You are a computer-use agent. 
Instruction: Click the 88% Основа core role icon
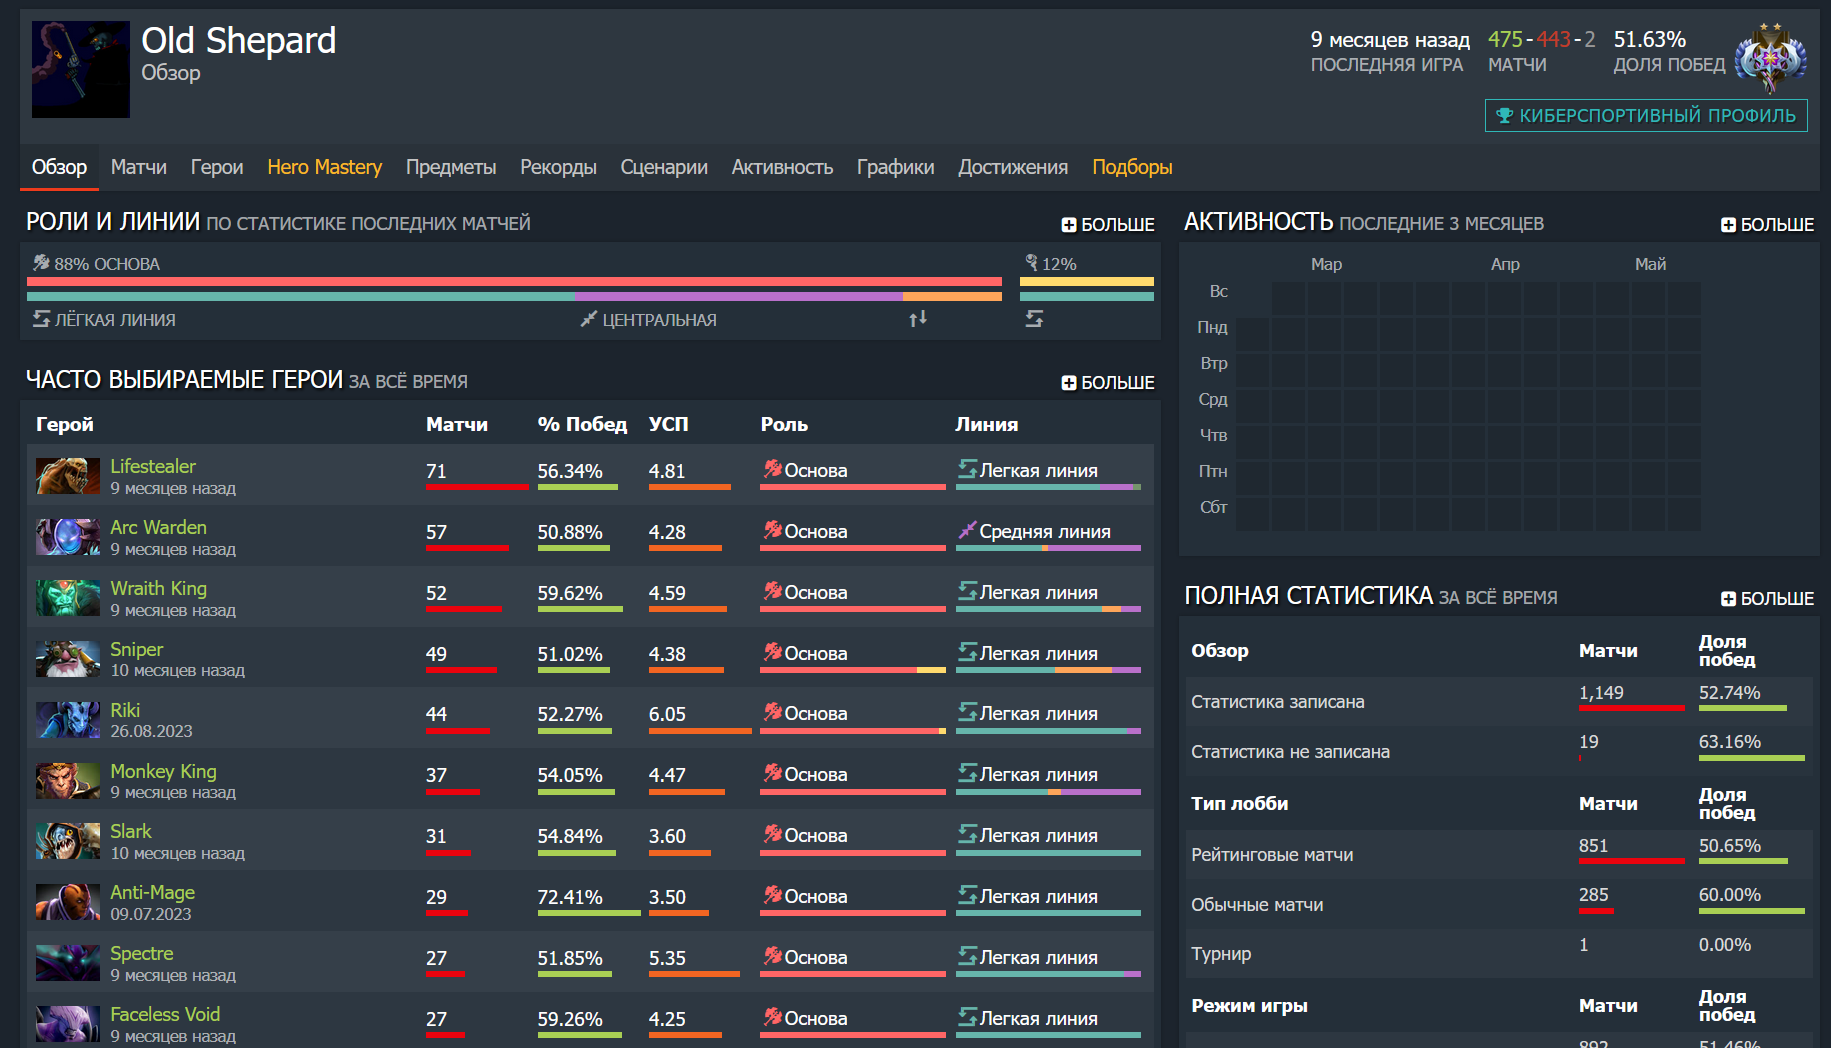pyautogui.click(x=41, y=263)
